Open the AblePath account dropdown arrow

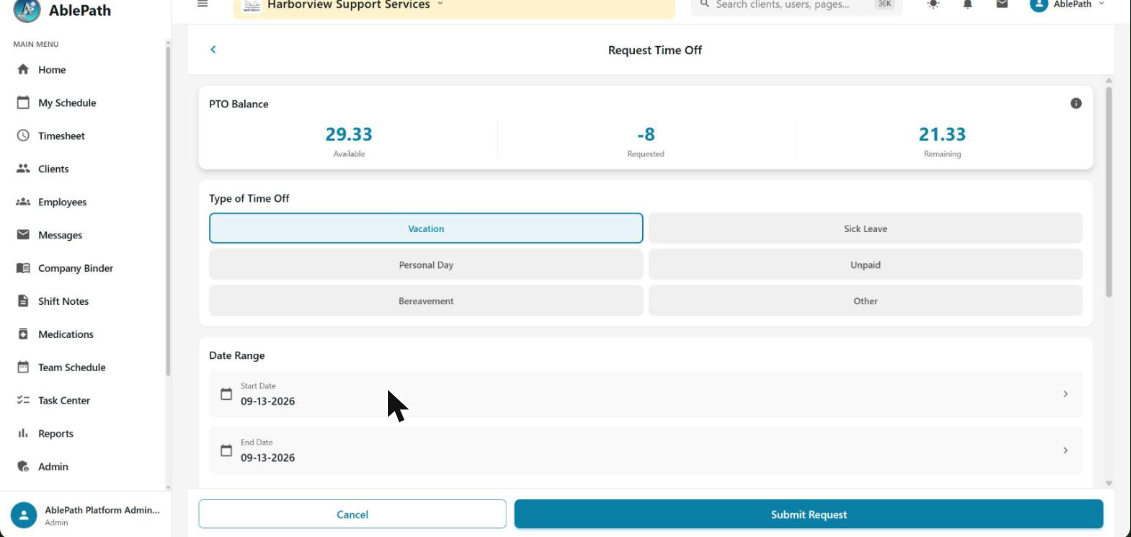[1101, 4]
